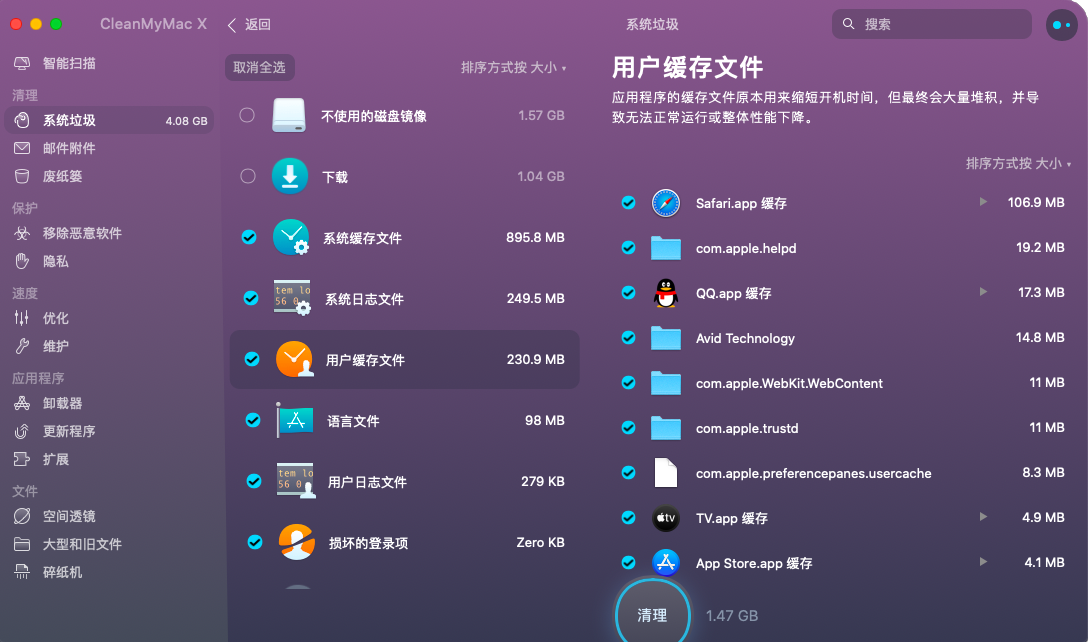The height and width of the screenshot is (642, 1088).
Task: Uncheck the 用户缓存文件 checkbox
Action: [x=252, y=359]
